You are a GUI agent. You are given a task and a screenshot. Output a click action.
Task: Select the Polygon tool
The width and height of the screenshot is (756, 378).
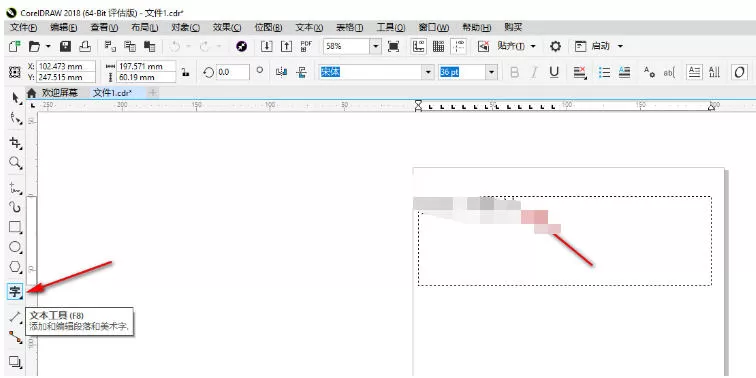[x=16, y=267]
